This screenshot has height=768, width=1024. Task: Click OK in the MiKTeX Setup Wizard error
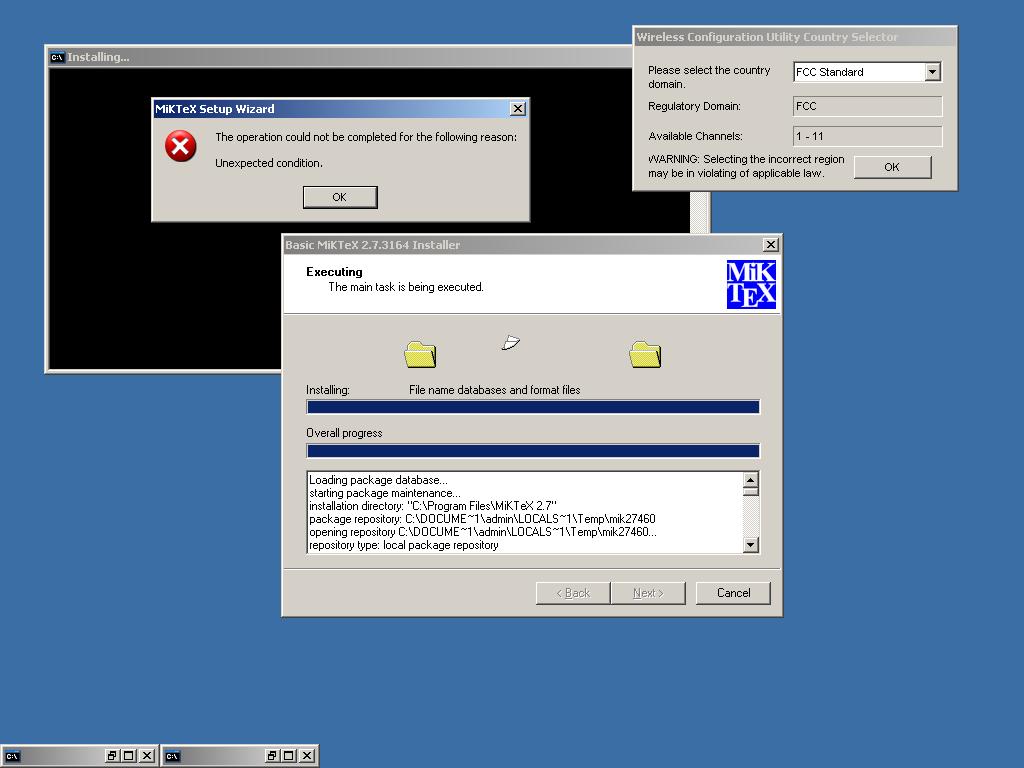tap(340, 197)
